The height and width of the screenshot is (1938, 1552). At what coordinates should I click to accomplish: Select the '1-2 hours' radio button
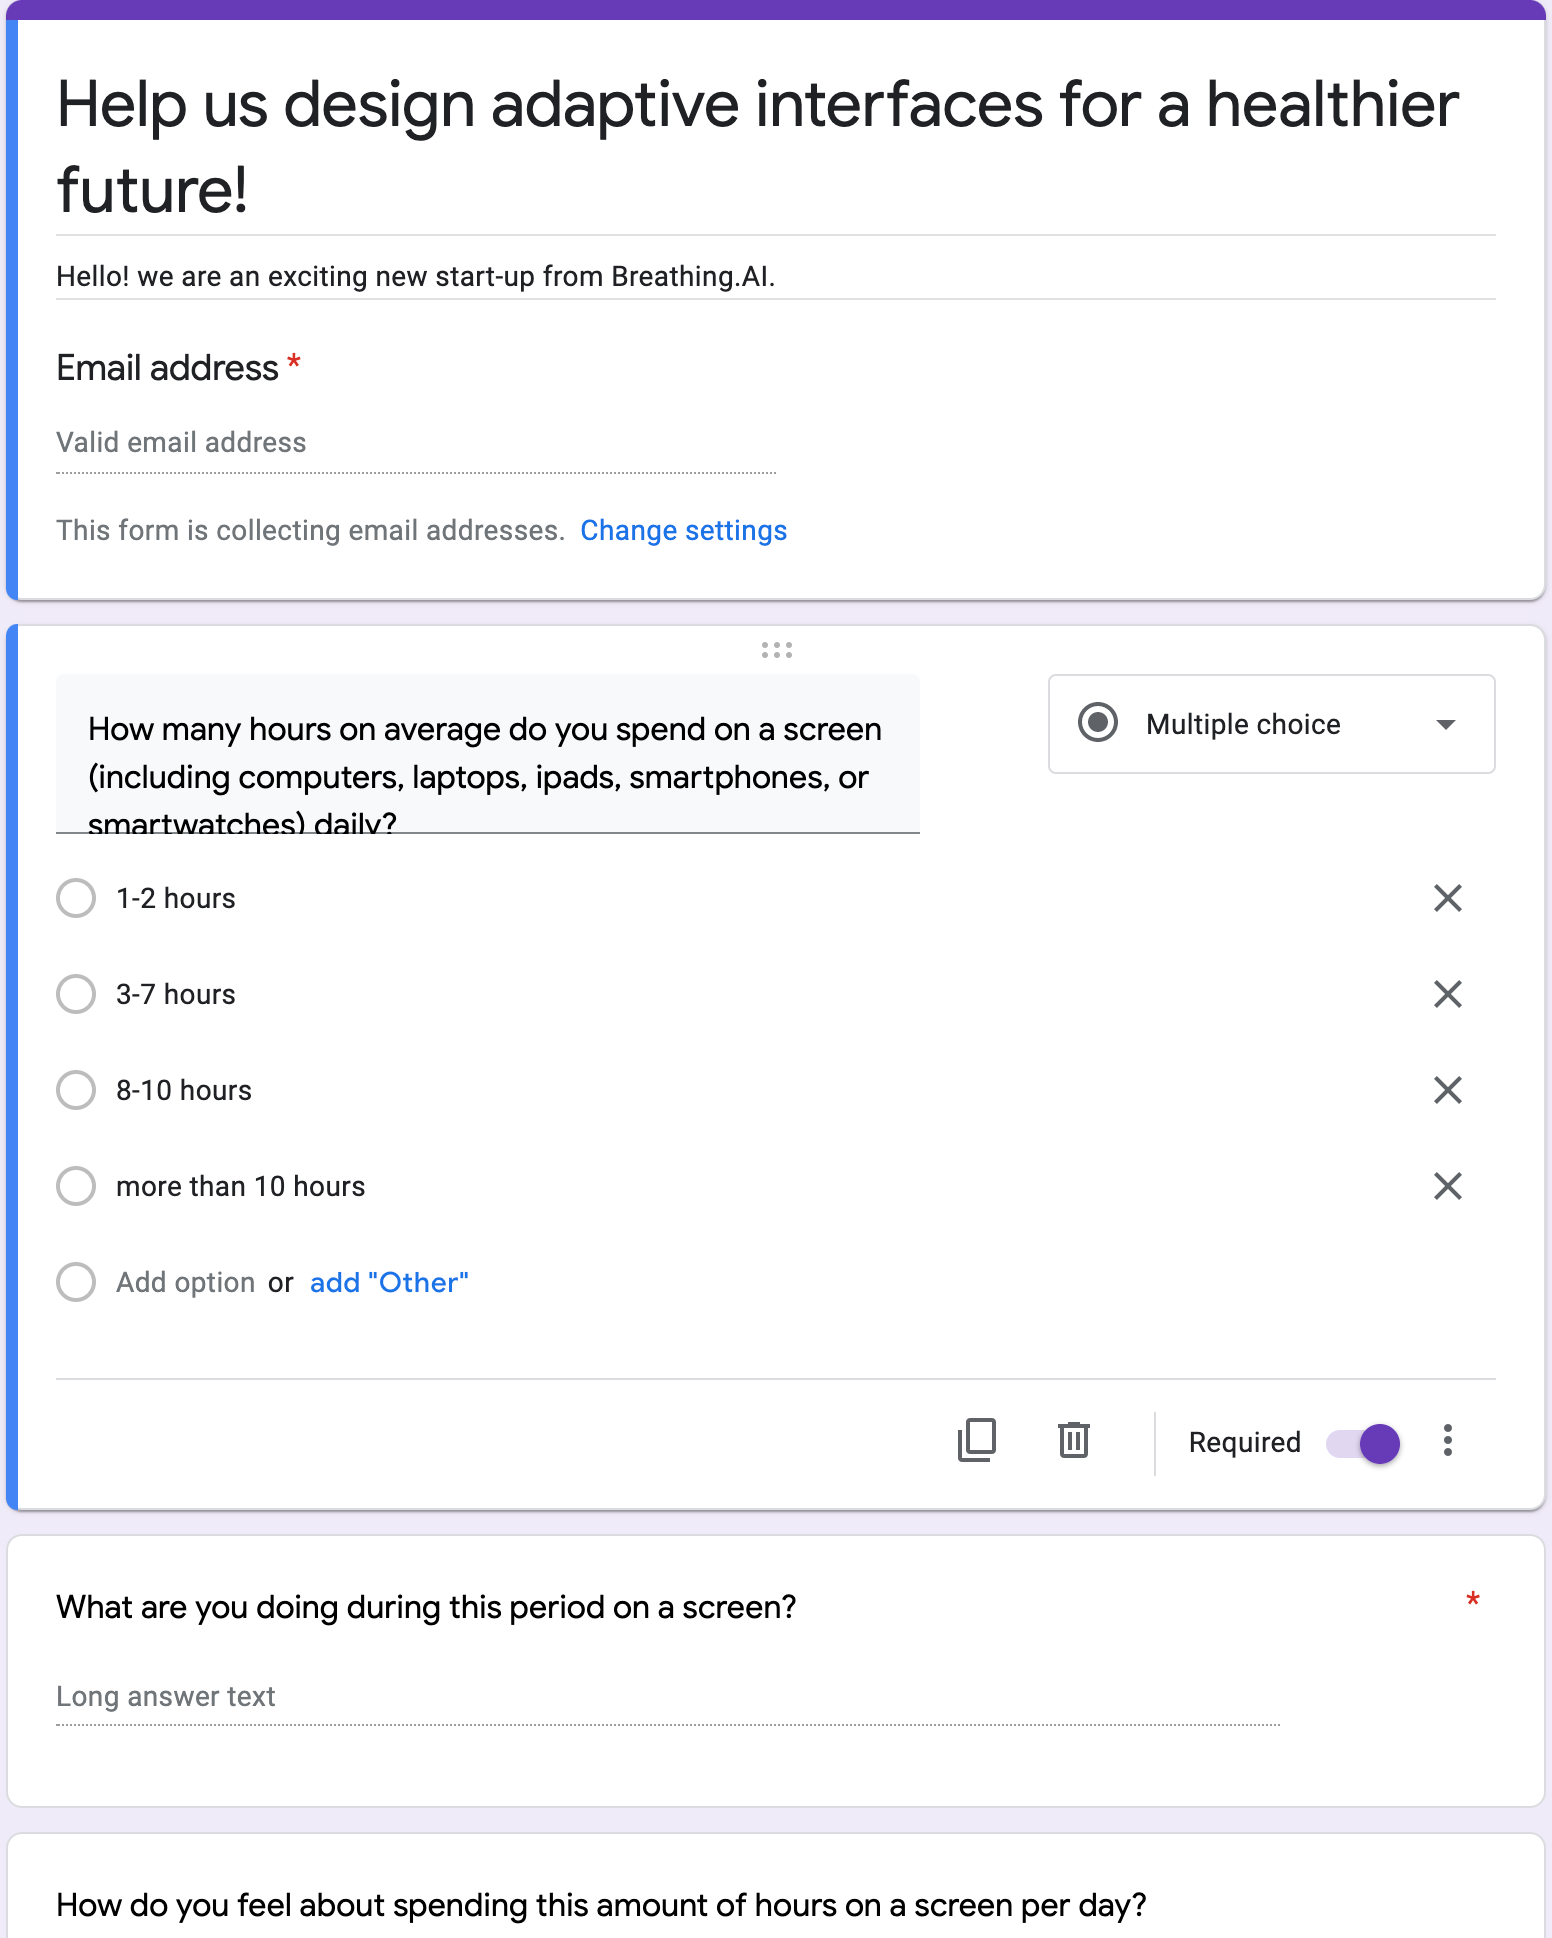(76, 898)
